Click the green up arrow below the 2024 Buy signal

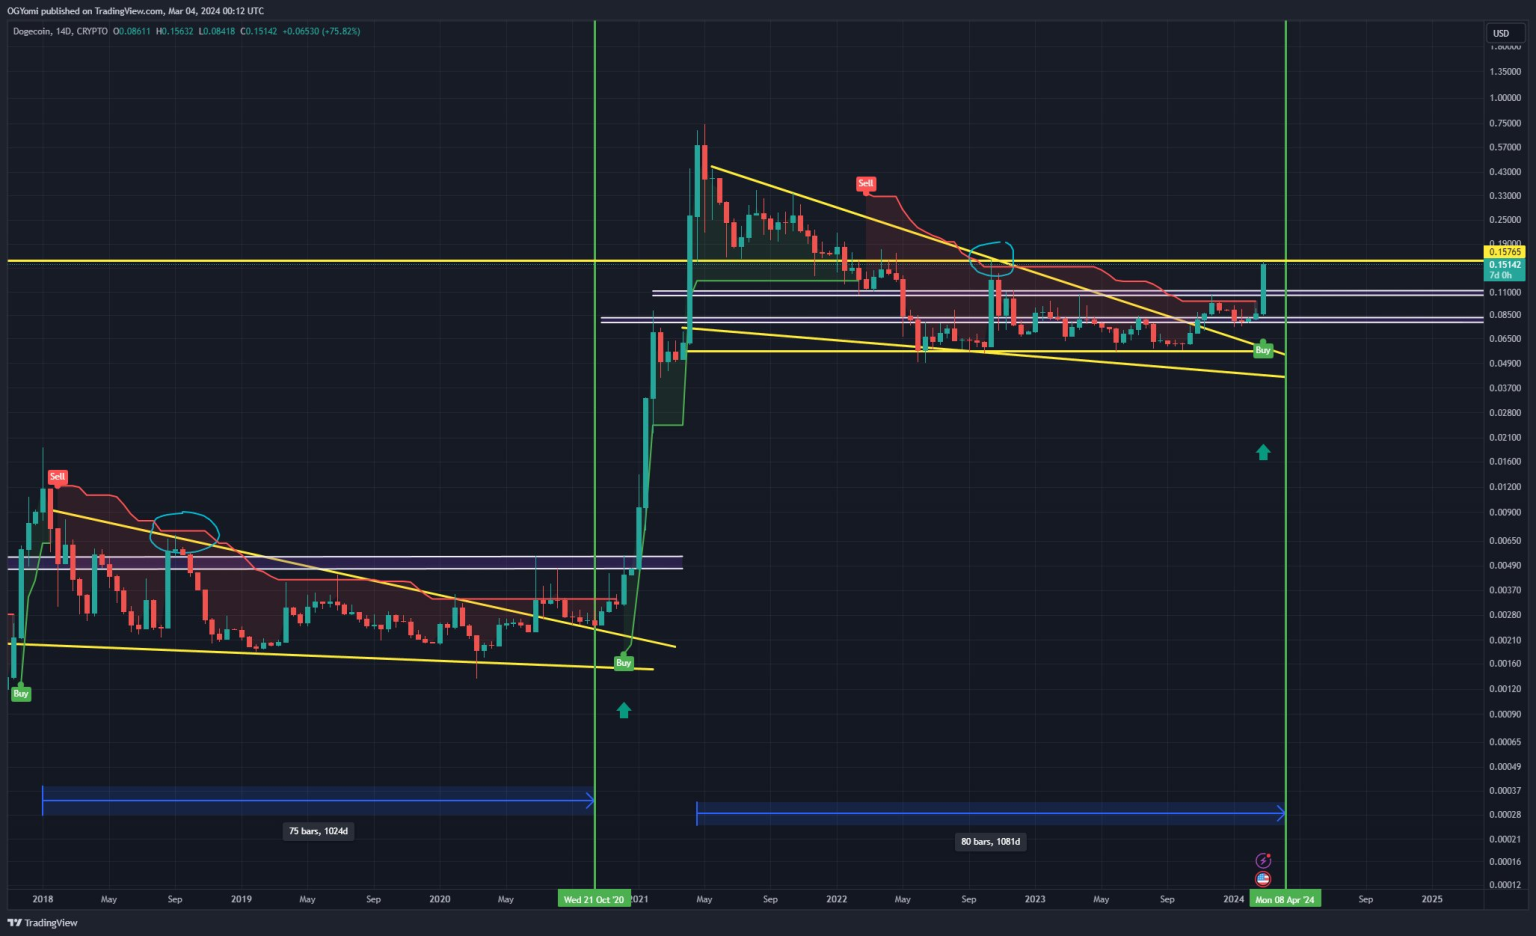[x=1263, y=452]
